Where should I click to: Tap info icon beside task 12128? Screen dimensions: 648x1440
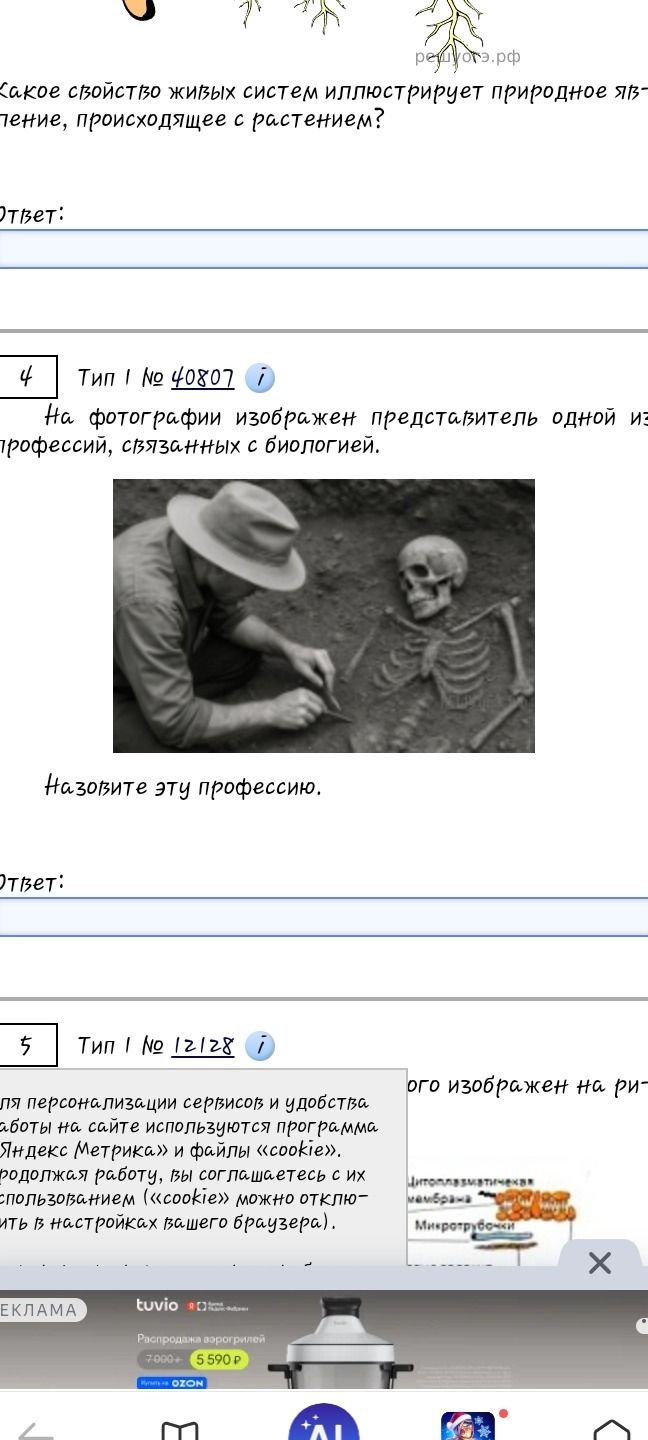click(x=260, y=1046)
